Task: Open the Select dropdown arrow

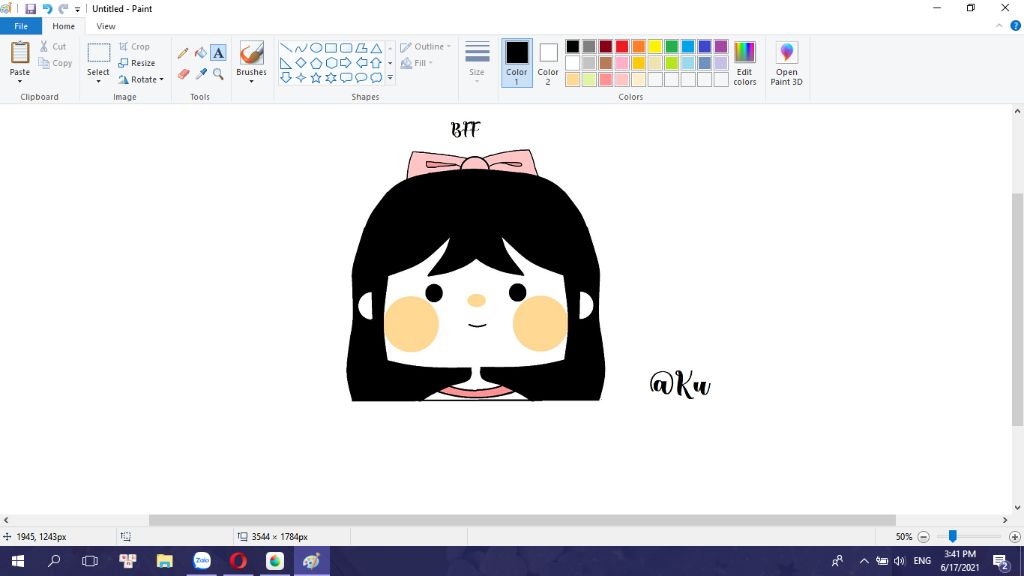Action: (98, 82)
